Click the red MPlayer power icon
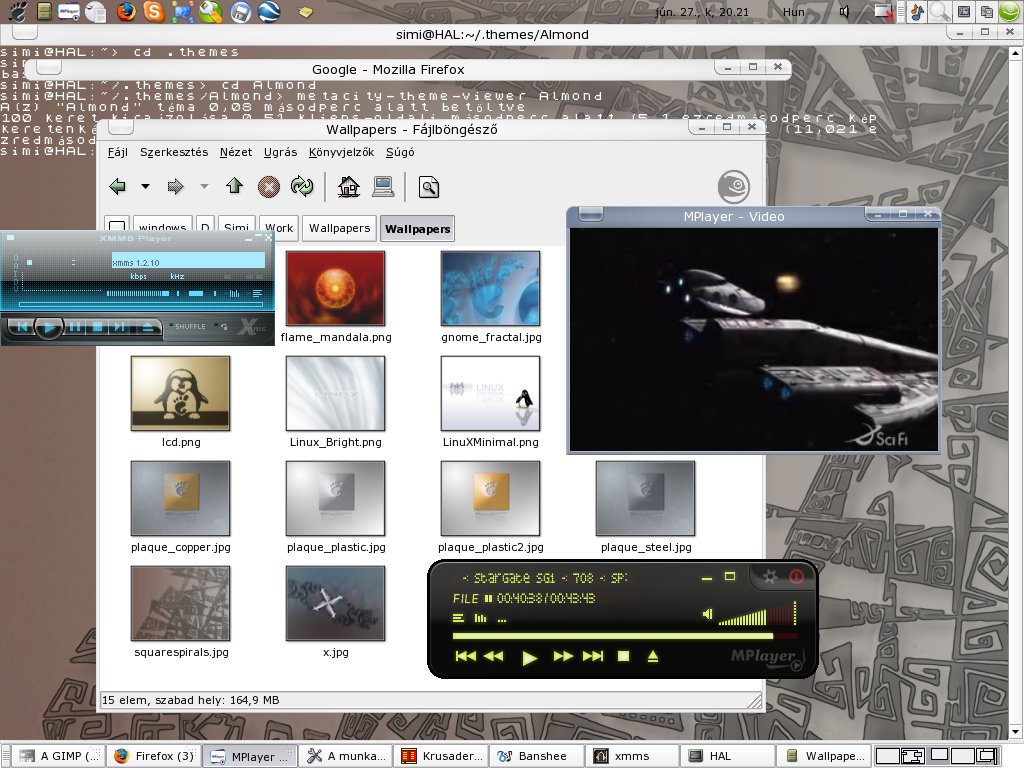Image resolution: width=1024 pixels, height=768 pixels. tap(796, 577)
